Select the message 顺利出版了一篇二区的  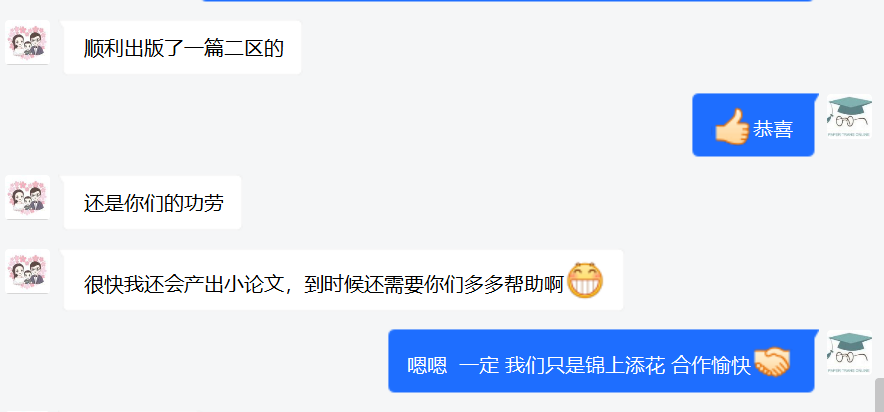click(x=183, y=48)
